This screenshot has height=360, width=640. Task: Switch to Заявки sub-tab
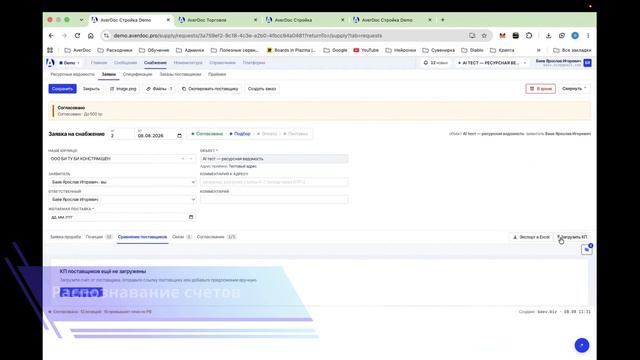click(109, 74)
